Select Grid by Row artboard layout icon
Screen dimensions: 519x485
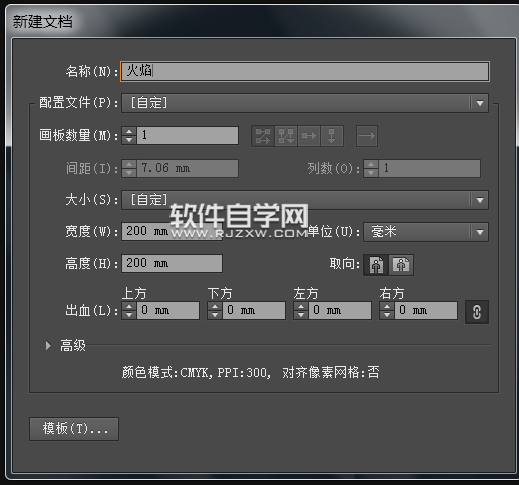coord(263,136)
